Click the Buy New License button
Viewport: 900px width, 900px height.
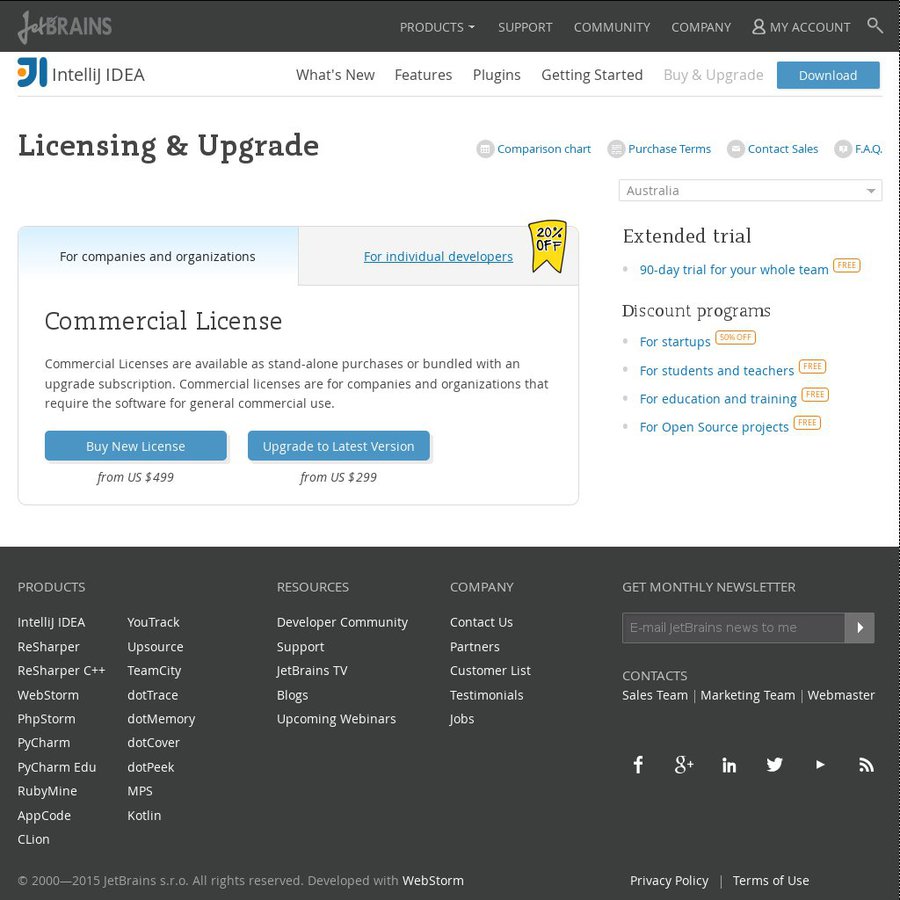tap(135, 446)
